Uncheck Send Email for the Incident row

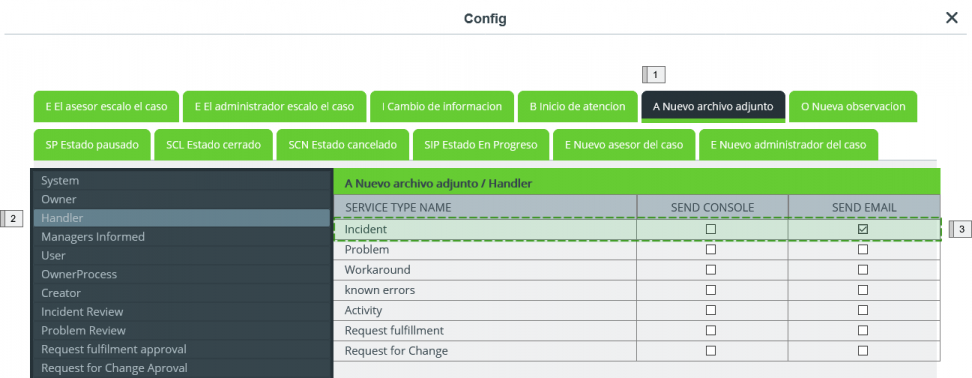click(863, 229)
